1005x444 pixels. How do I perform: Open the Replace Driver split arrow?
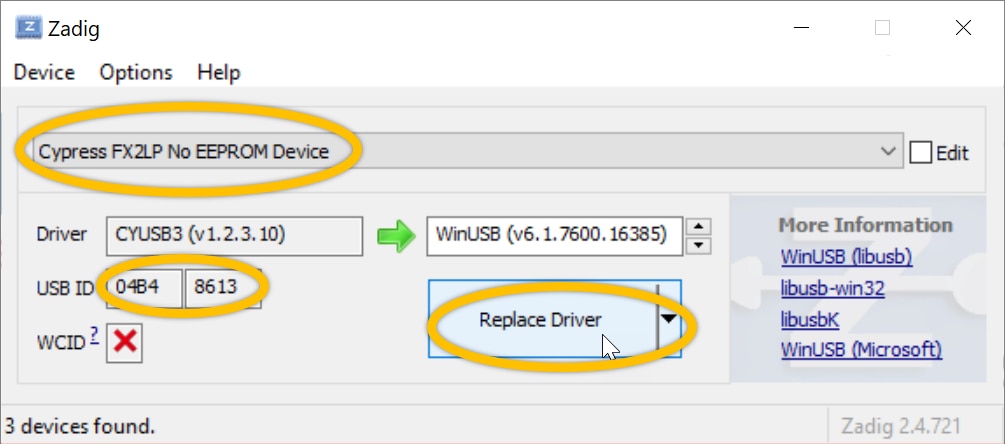point(669,318)
